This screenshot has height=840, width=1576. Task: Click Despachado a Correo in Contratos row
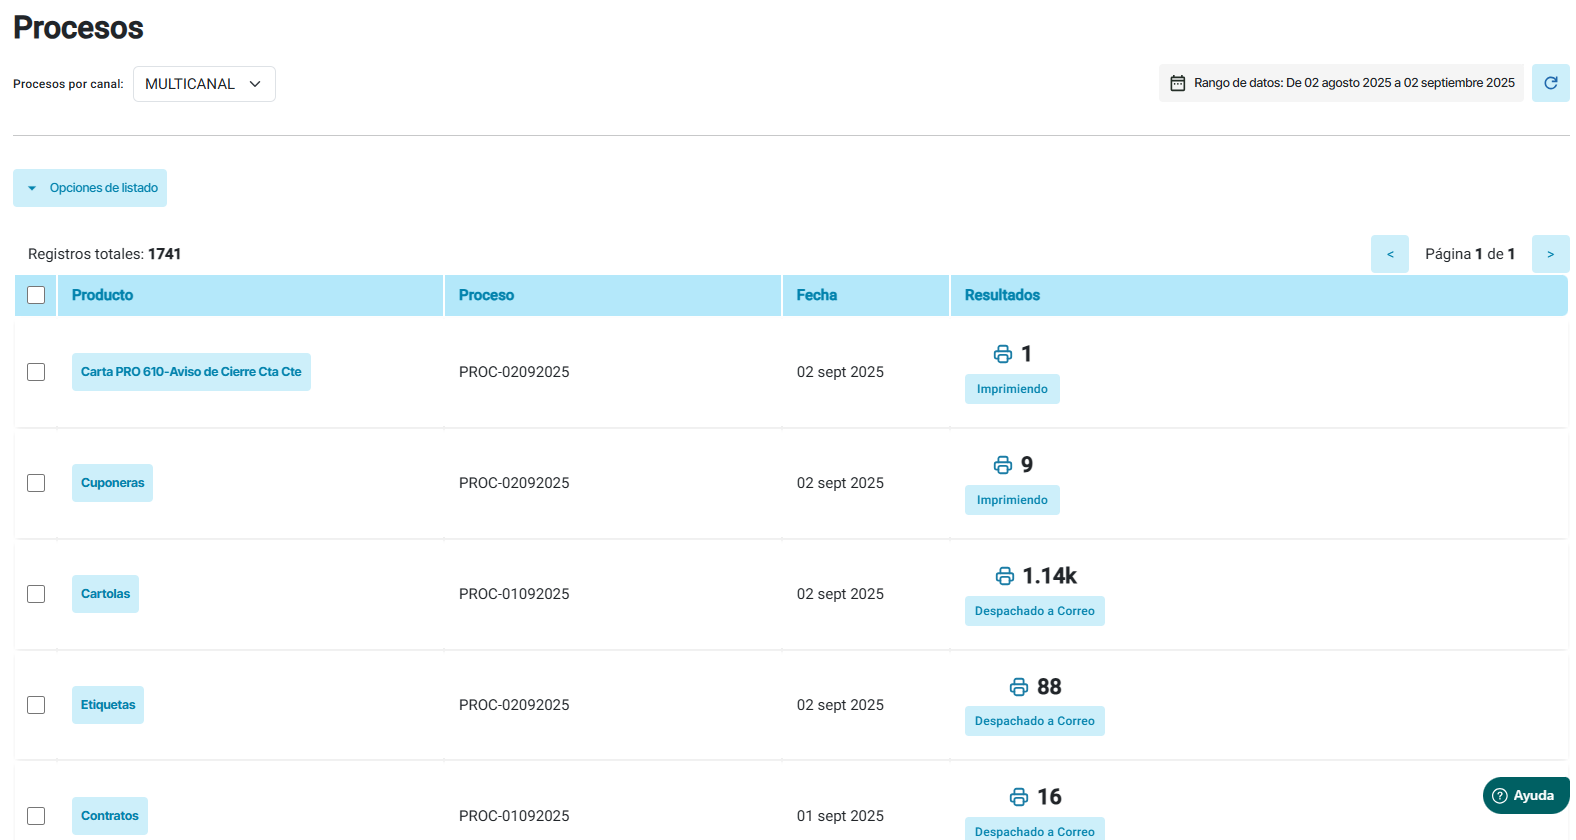tap(1035, 830)
